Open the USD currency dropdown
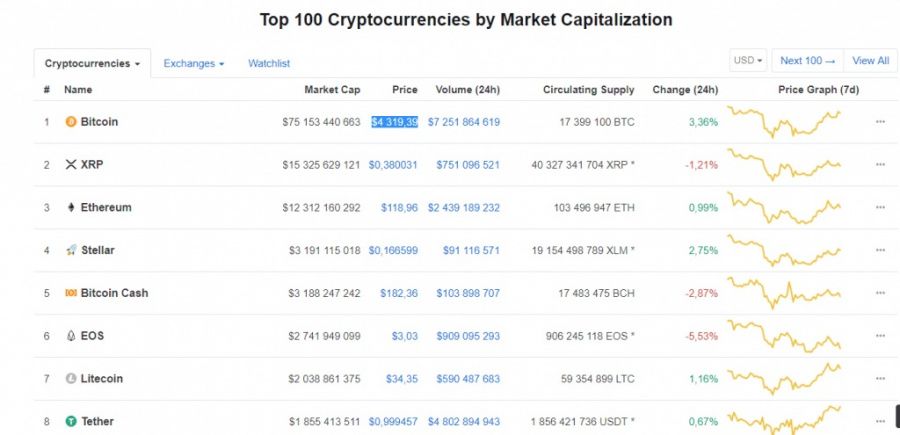Viewport: 900px width, 435px height. (x=748, y=61)
